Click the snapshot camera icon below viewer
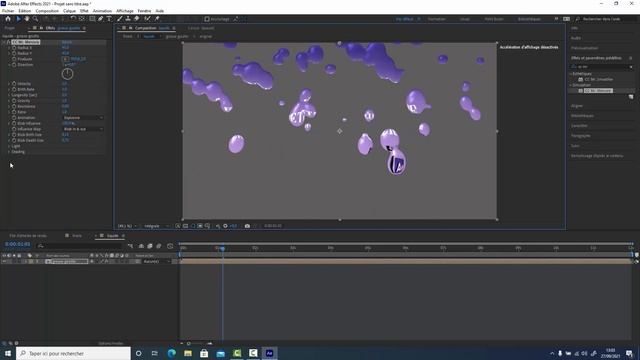The height and width of the screenshot is (360, 640). pos(247,226)
